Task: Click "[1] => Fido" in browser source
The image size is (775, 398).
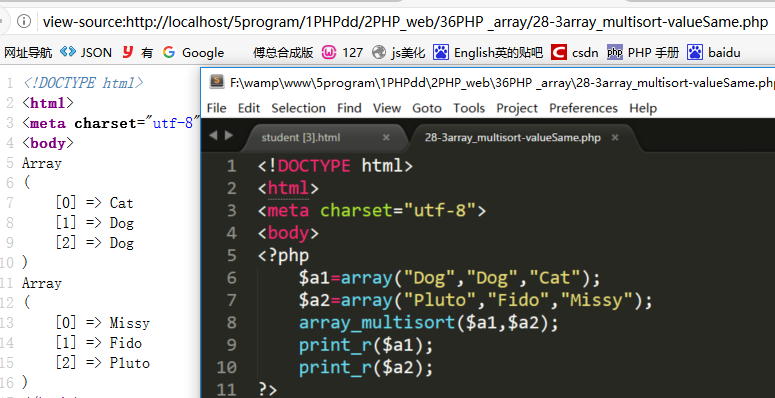Action: point(98,343)
